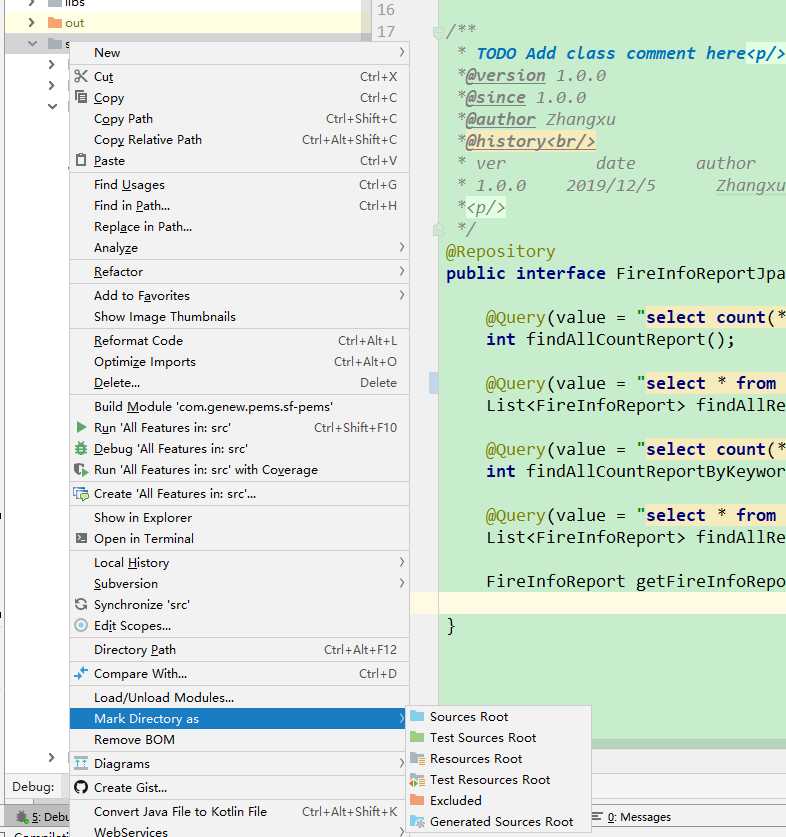Choose Optimize Imports menu entry
The height and width of the screenshot is (837, 786).
(x=239, y=361)
